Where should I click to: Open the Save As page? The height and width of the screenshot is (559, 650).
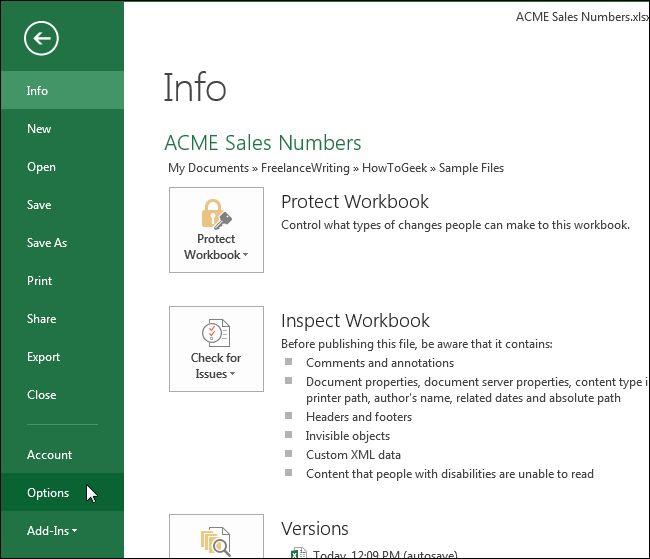point(47,243)
